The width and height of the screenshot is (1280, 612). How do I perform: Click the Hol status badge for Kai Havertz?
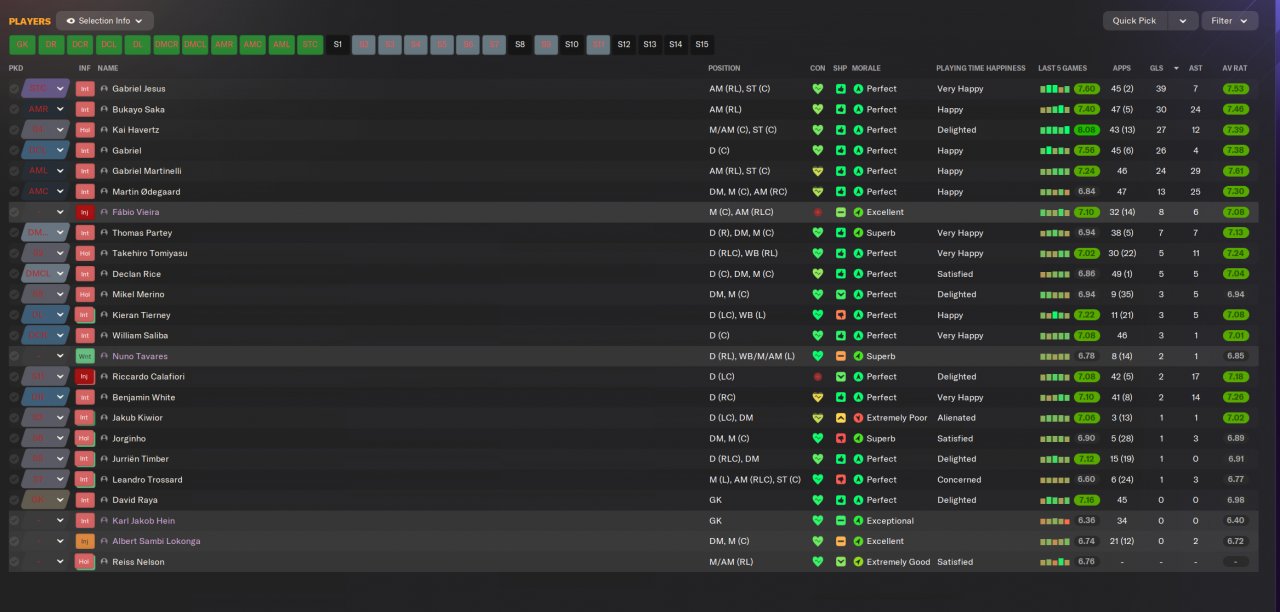85,130
